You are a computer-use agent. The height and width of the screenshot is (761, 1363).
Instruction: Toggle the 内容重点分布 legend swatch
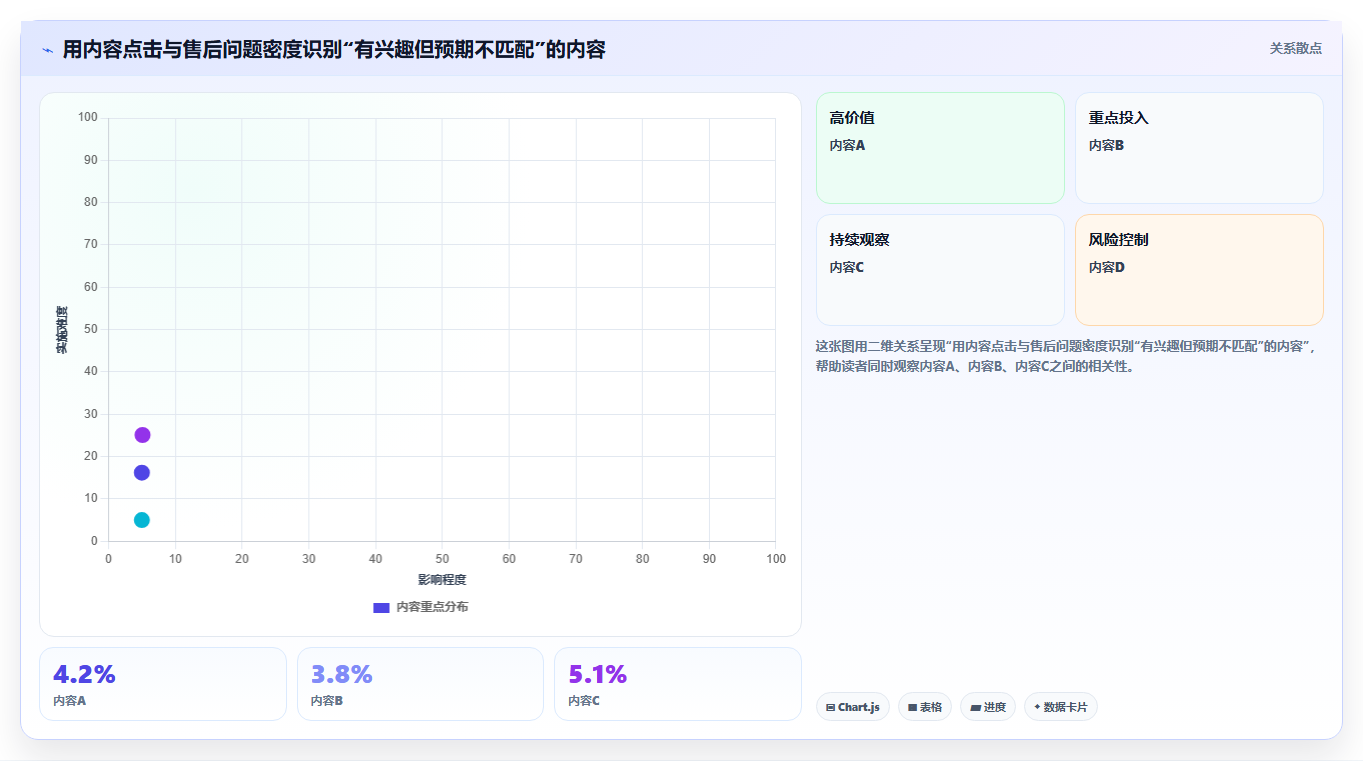[381, 607]
